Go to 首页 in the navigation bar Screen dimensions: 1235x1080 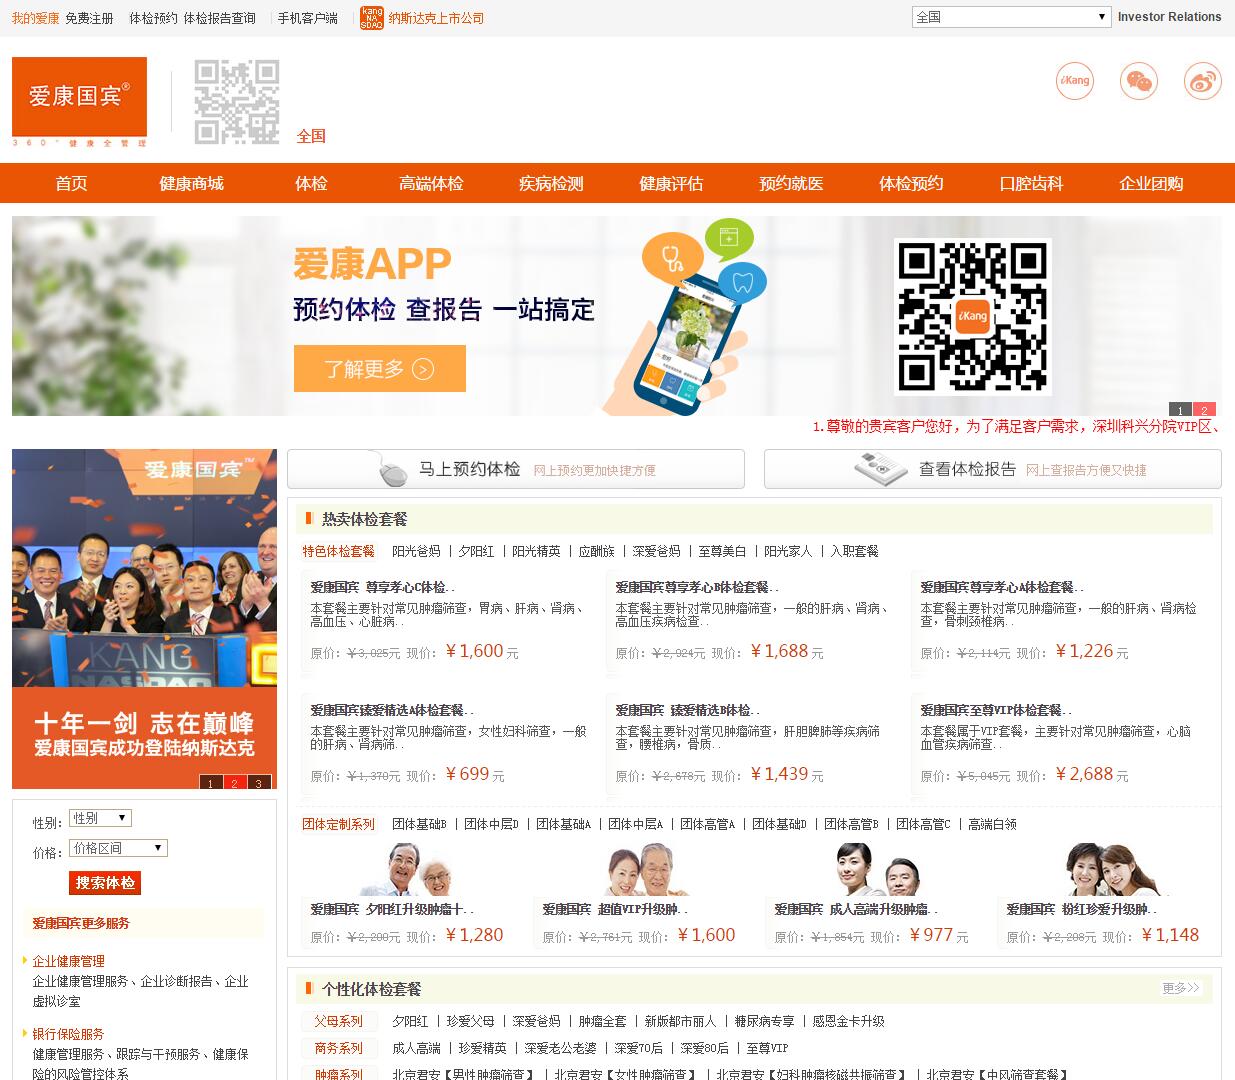71,183
